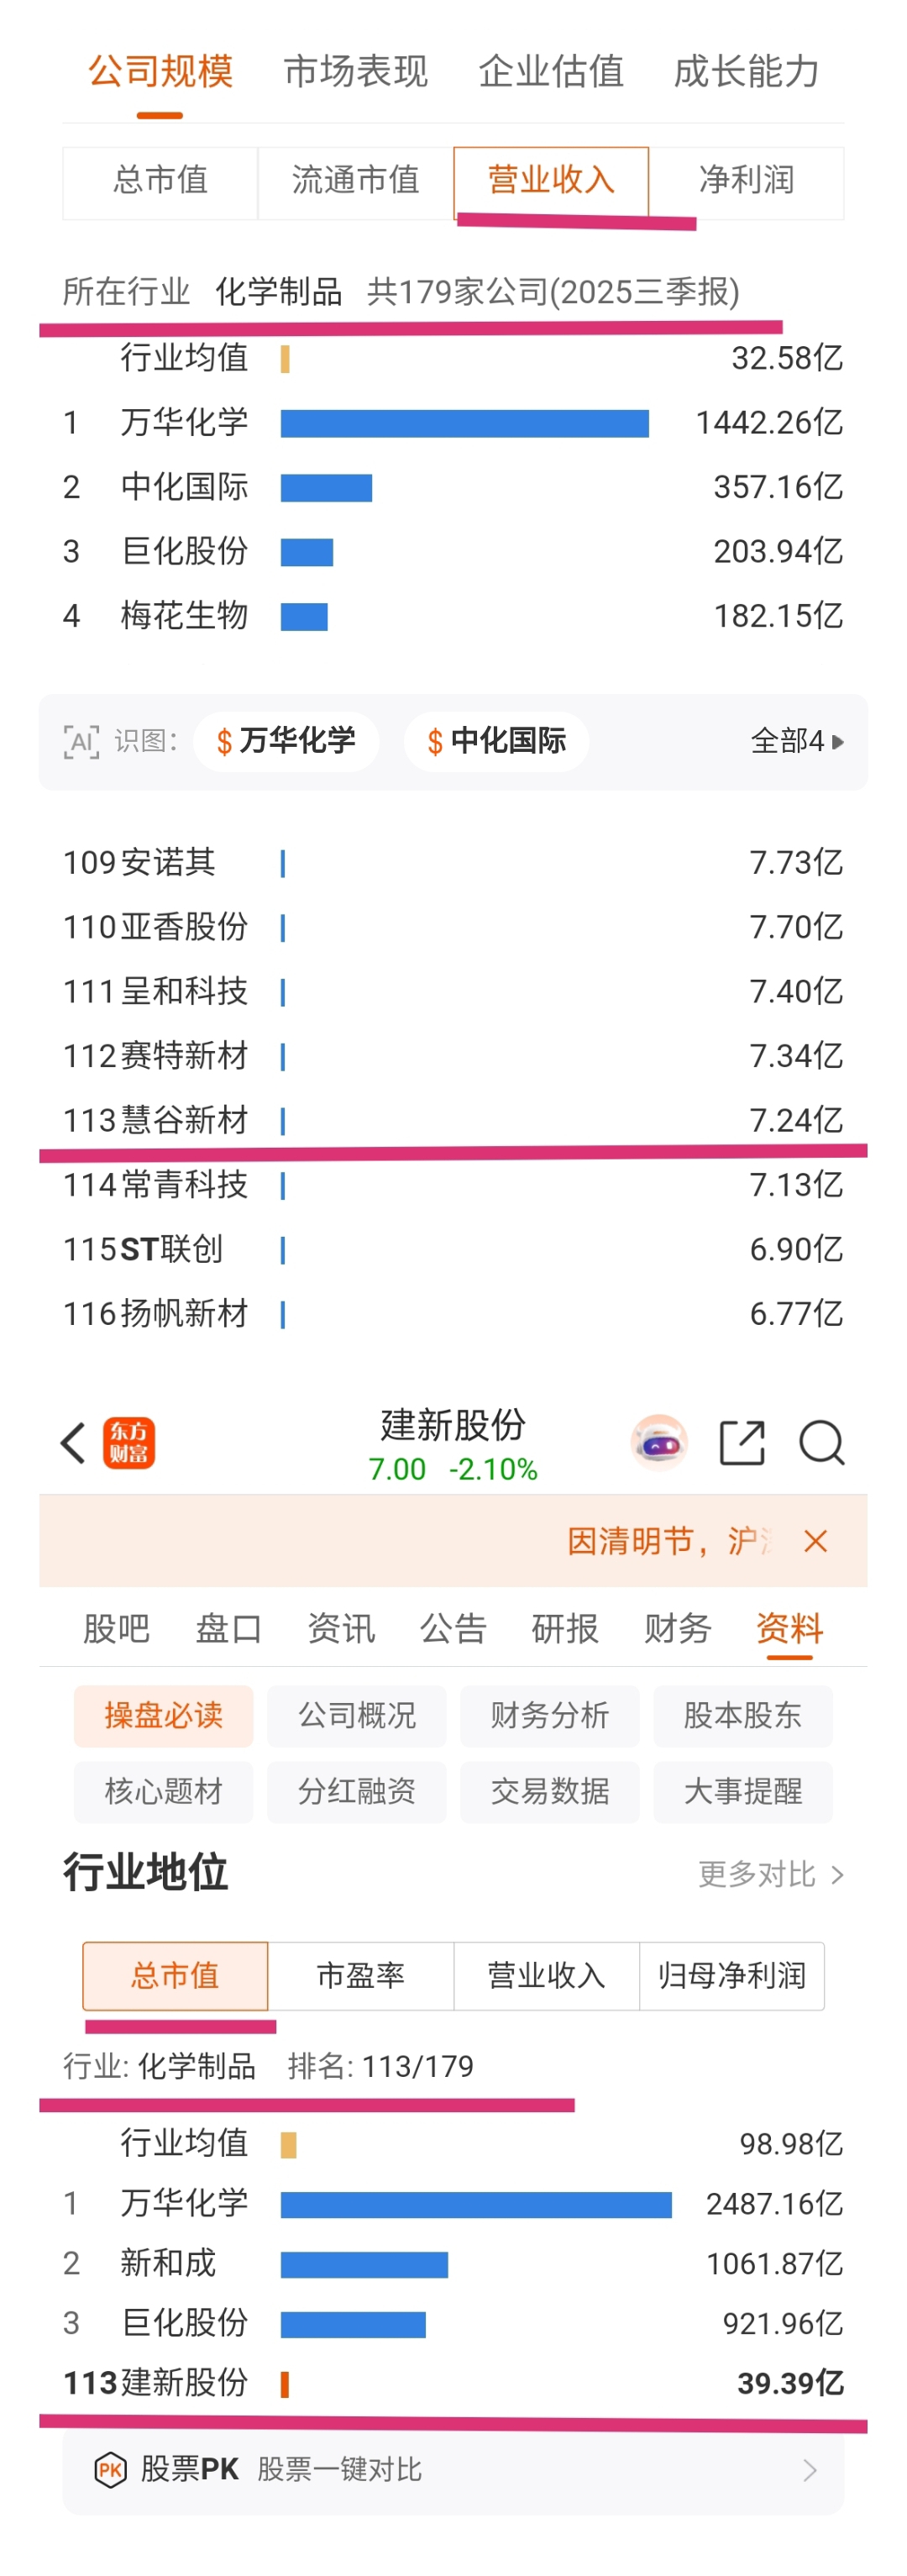
Task: Dismiss the 清明节 notice banner
Action: coord(816,1540)
